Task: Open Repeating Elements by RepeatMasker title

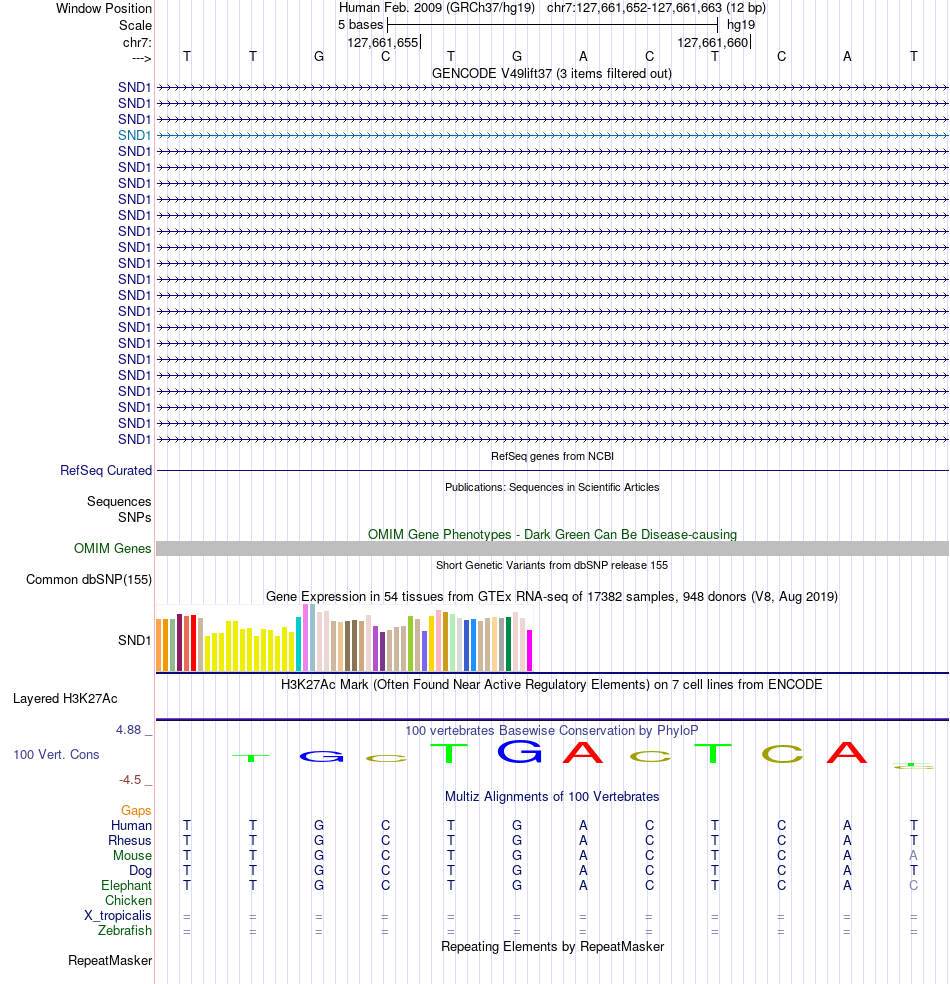Action: click(552, 946)
